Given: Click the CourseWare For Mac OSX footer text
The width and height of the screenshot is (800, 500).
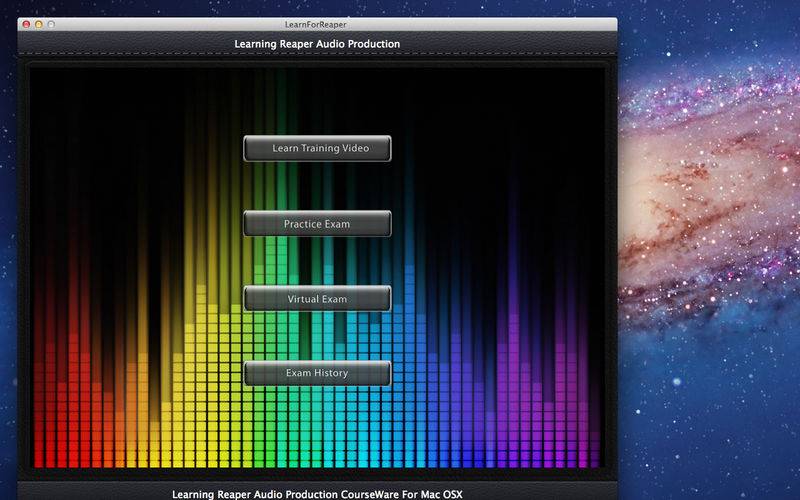Looking at the screenshot, I should pos(317,494).
